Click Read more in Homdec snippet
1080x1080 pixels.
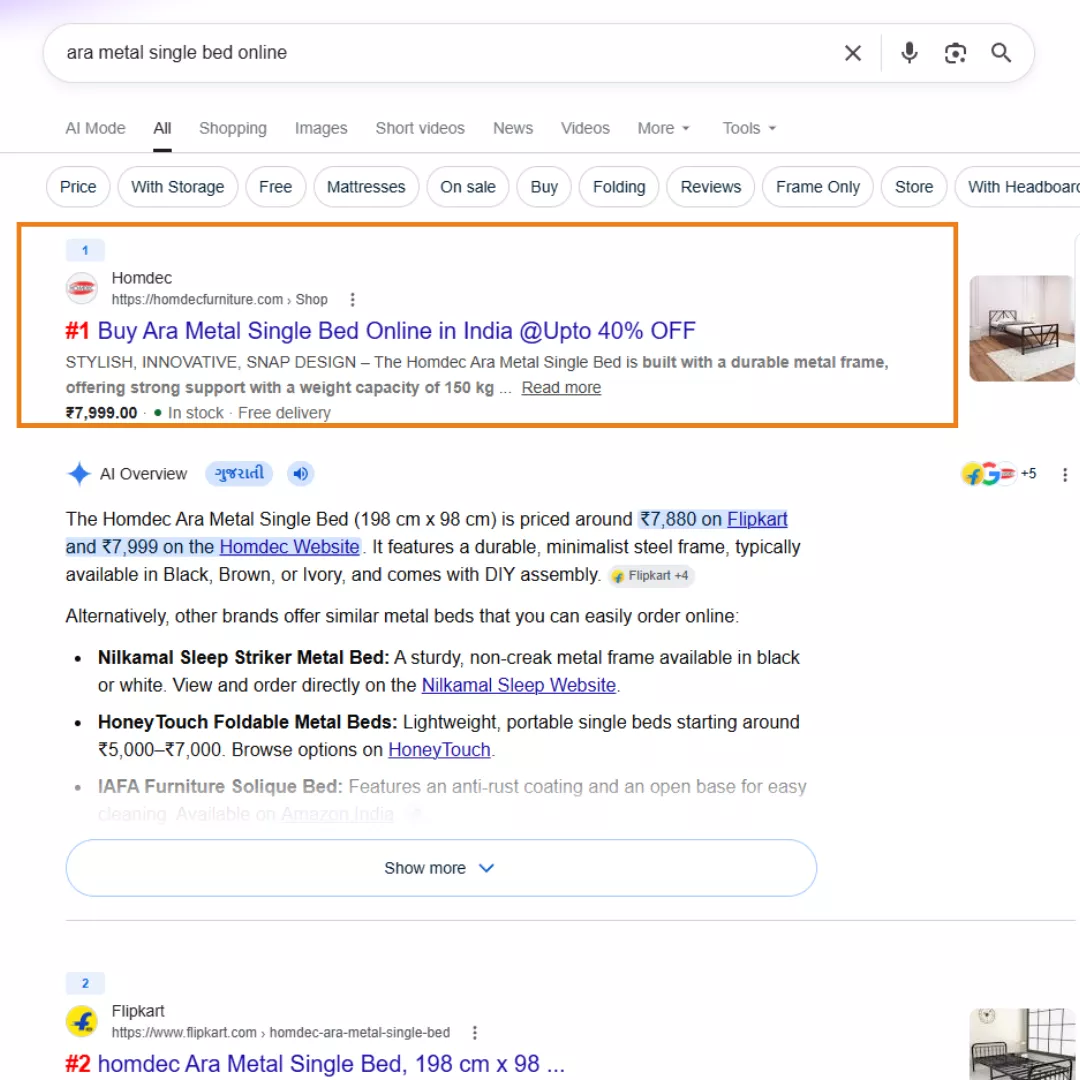[x=561, y=388]
